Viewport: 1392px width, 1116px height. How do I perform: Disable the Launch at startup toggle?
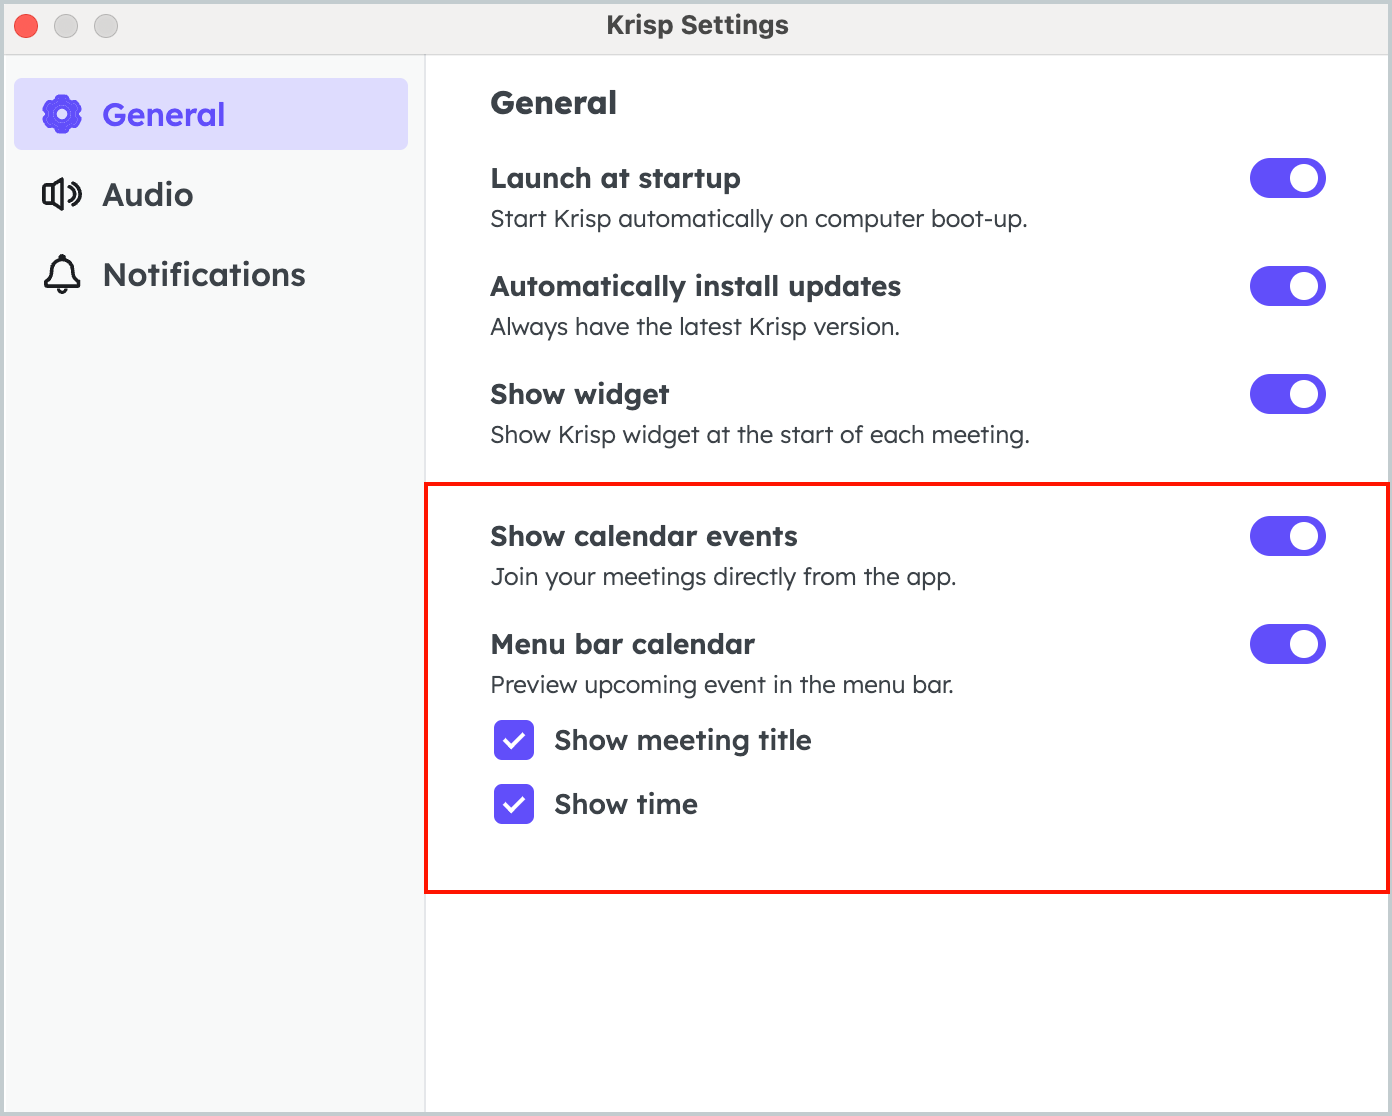1288,178
